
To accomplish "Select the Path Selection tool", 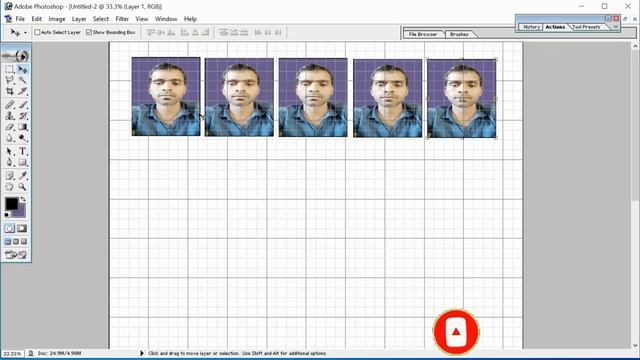I will click(x=10, y=151).
